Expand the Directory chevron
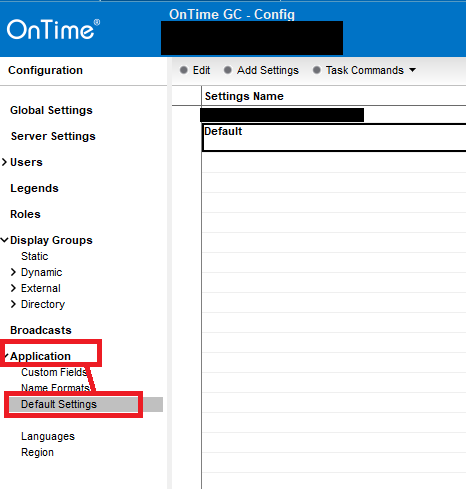 [x=13, y=304]
